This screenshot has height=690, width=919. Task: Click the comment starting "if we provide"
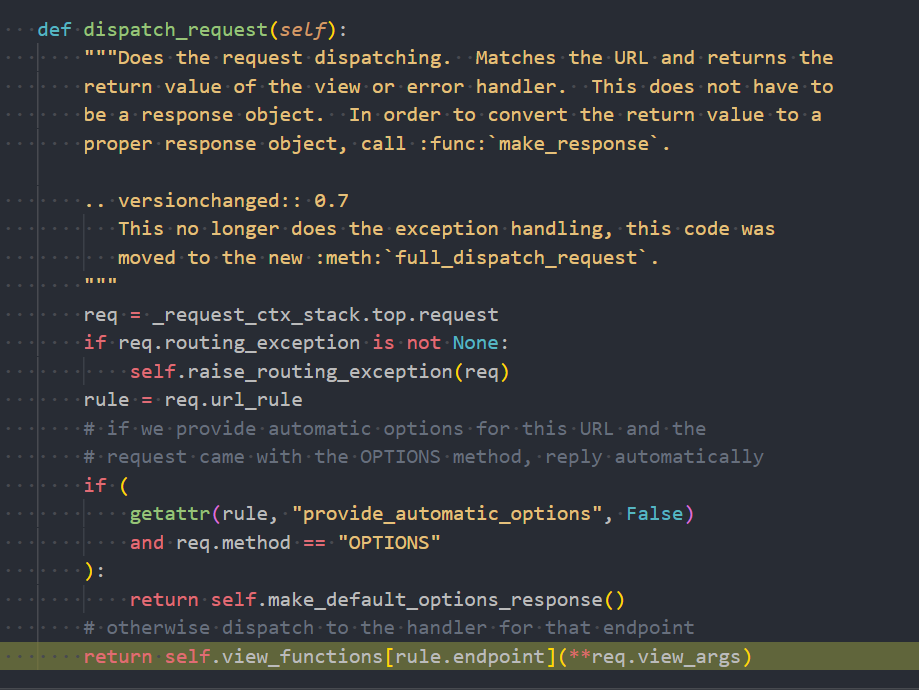pyautogui.click(x=395, y=429)
